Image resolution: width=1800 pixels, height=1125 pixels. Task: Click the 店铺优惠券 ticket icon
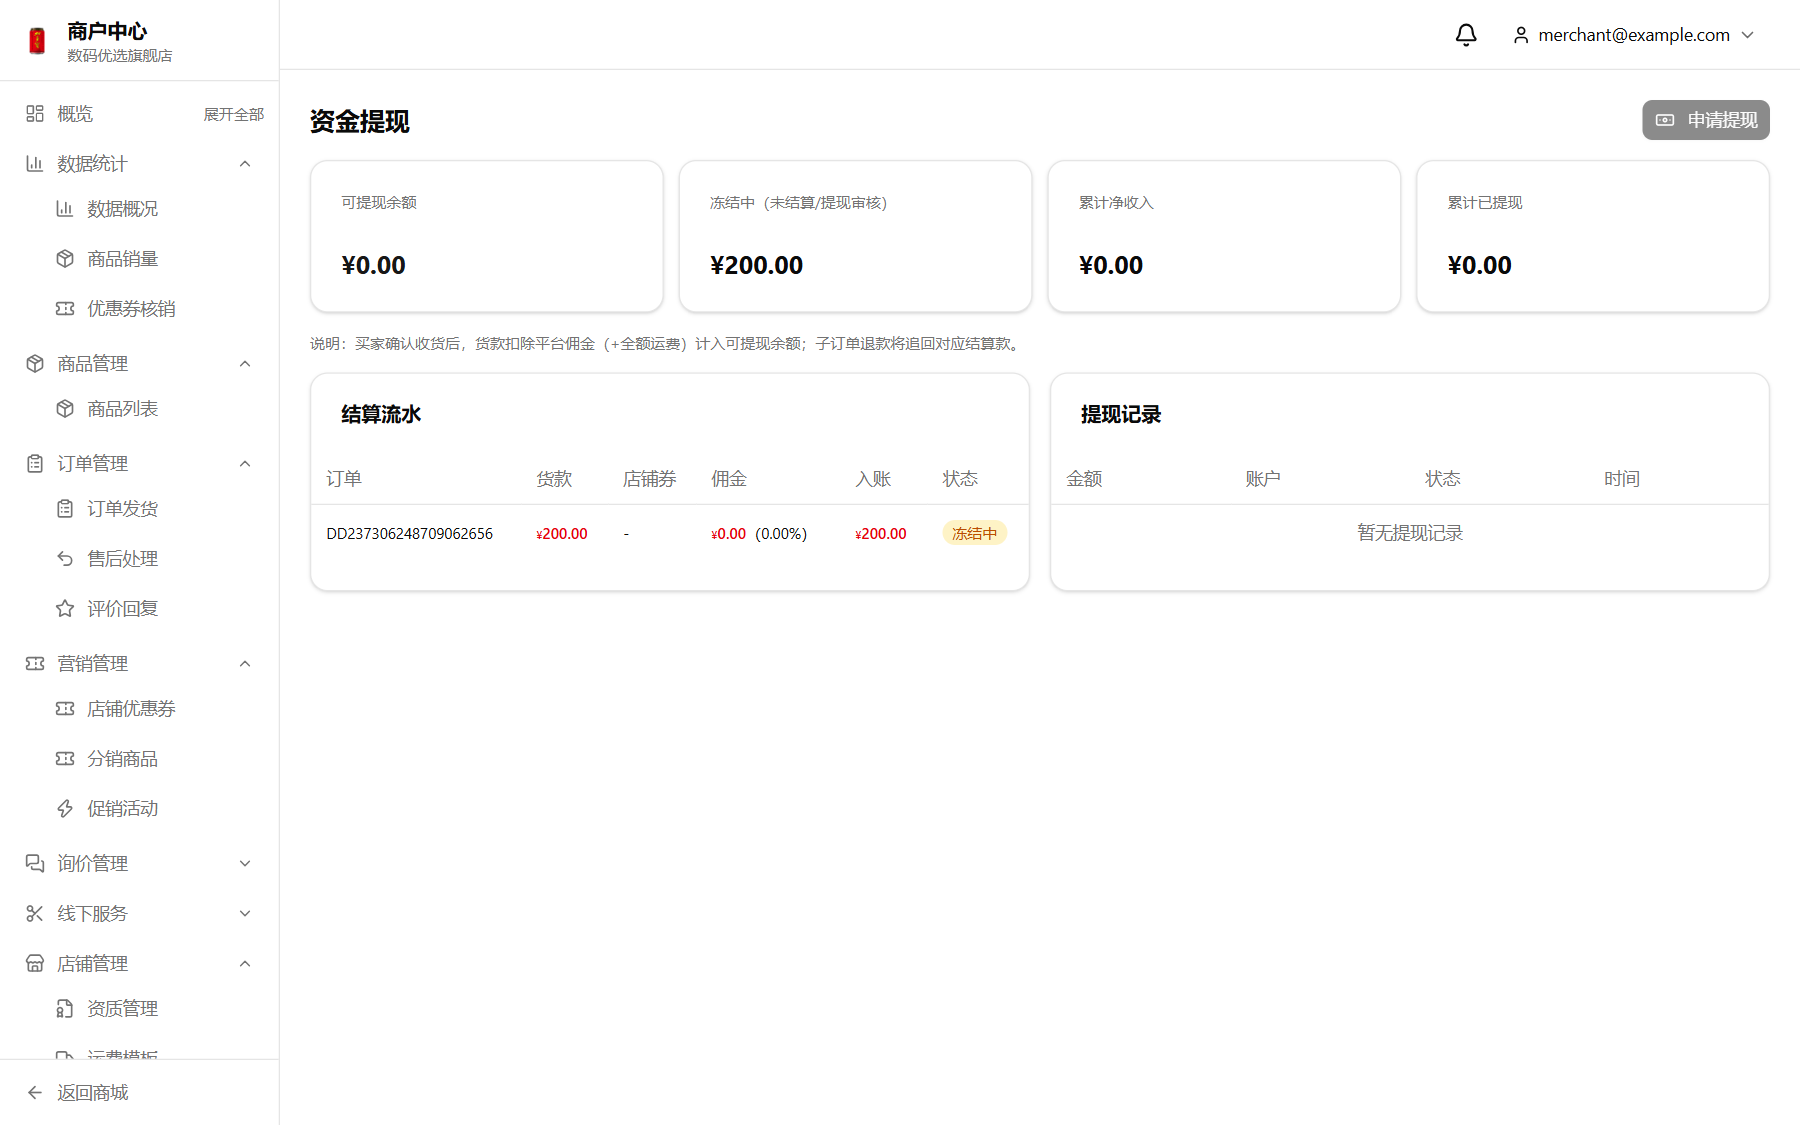(x=65, y=709)
